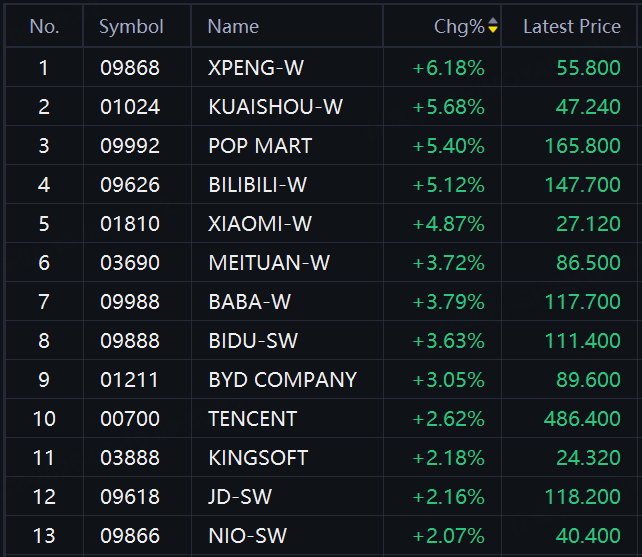The image size is (642, 557).
Task: Click the +5.68% change value
Action: click(448, 107)
